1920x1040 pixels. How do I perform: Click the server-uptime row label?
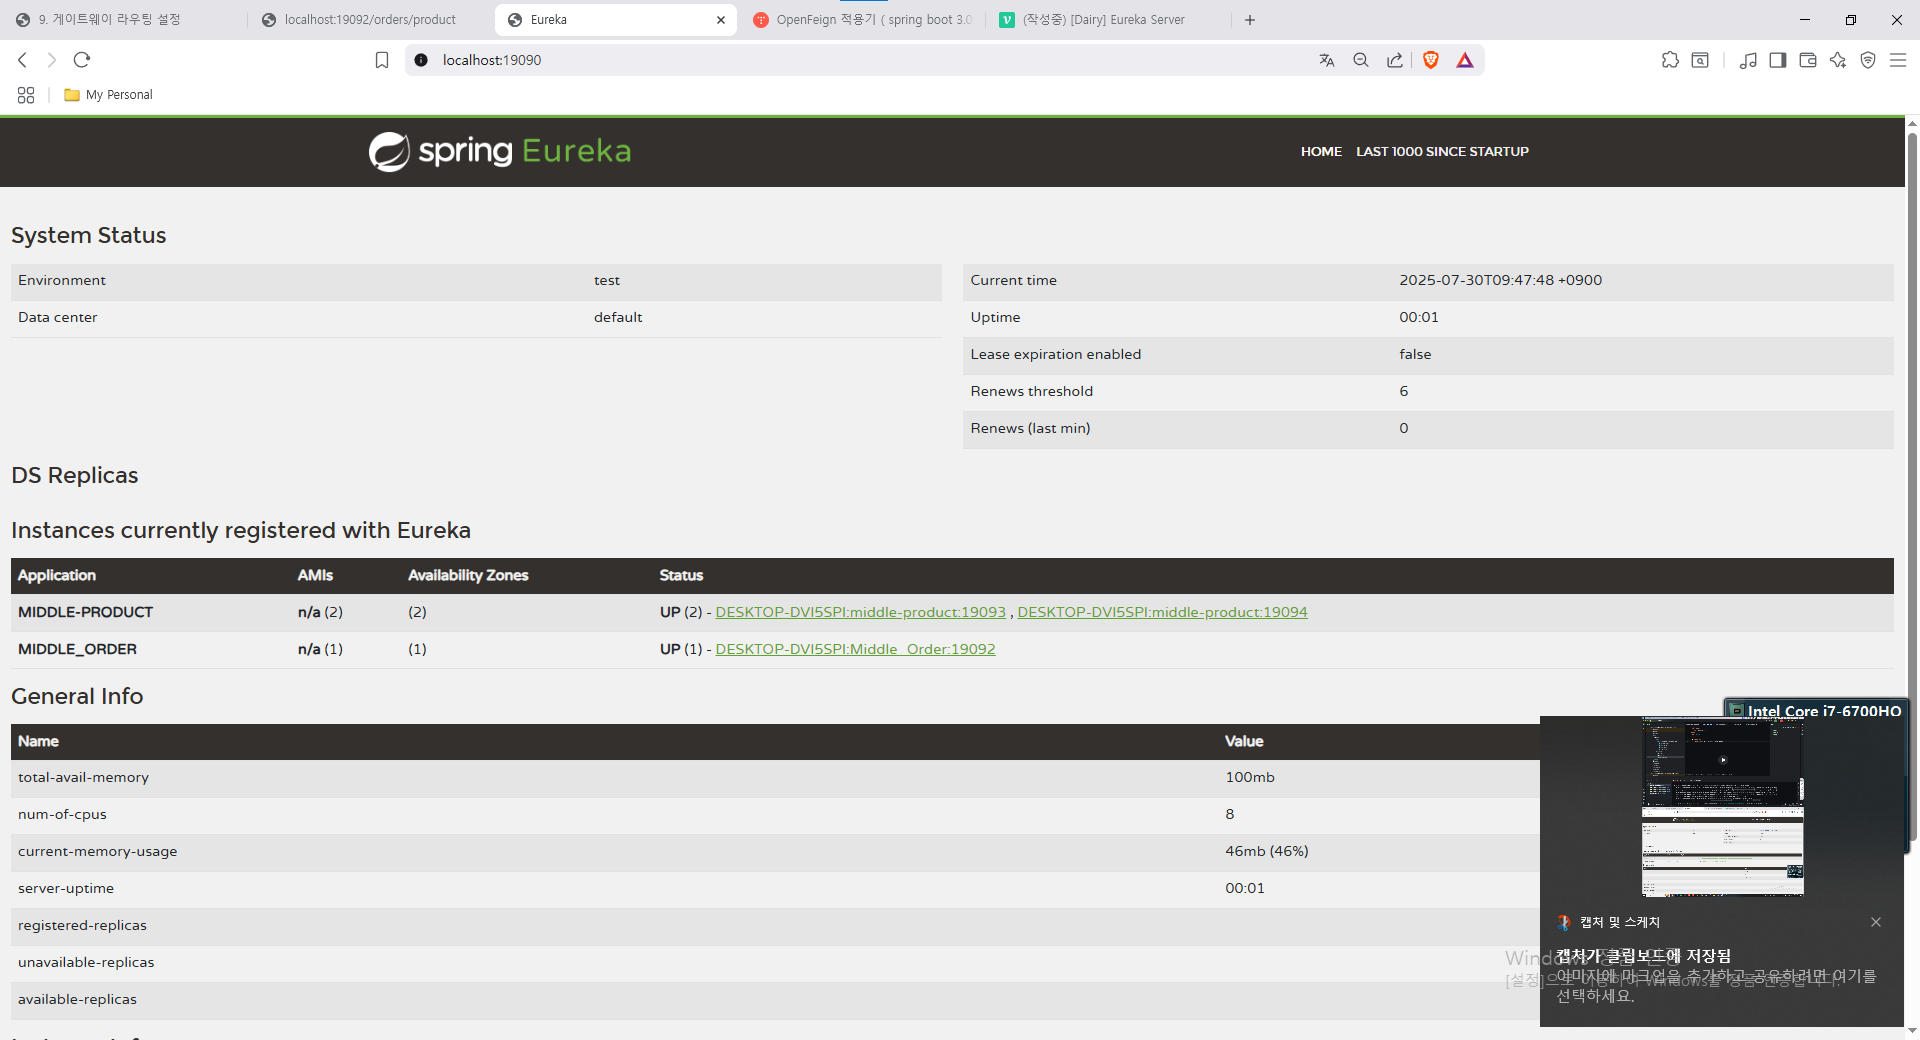click(66, 888)
